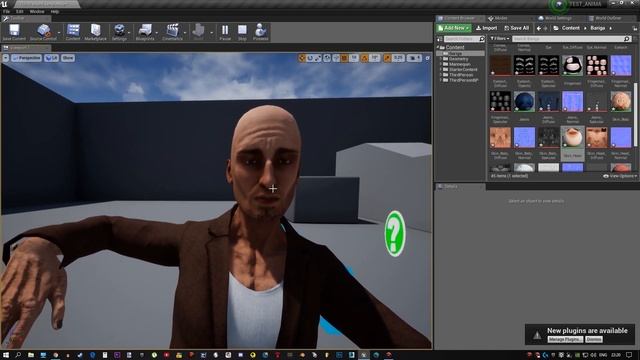Select the scale gizmo tool in viewport
The width and height of the screenshot is (640, 360).
point(318,58)
